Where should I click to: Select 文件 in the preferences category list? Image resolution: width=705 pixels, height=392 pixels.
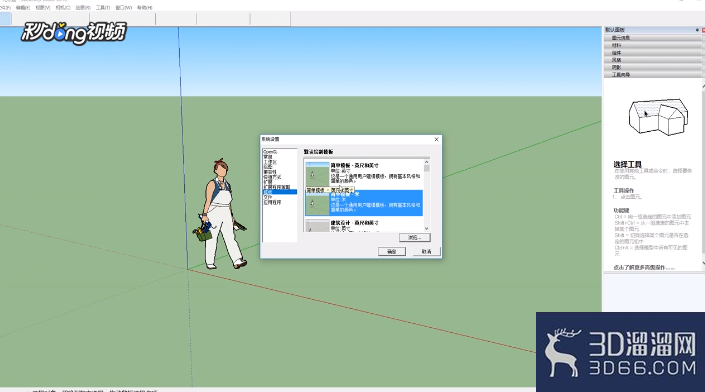[x=268, y=197]
